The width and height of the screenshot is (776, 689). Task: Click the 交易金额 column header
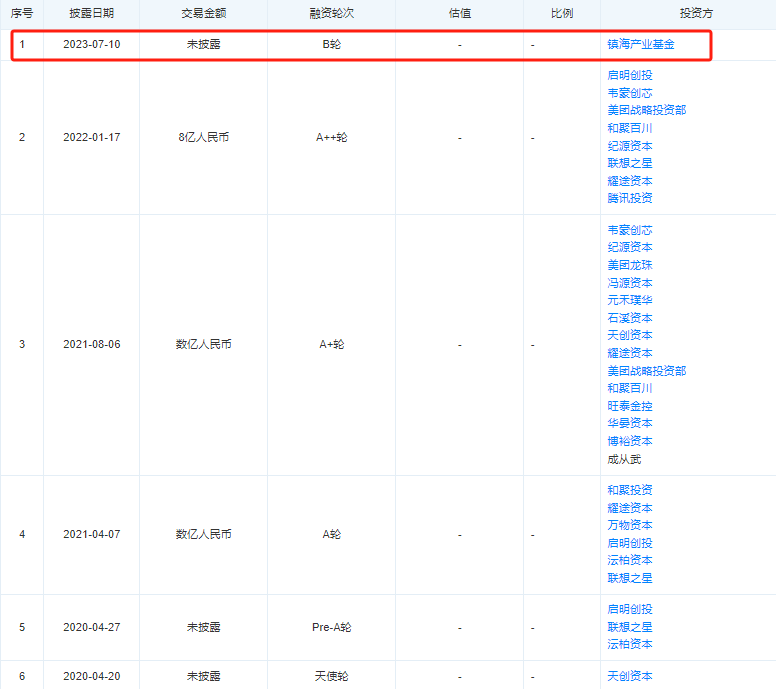coord(203,14)
